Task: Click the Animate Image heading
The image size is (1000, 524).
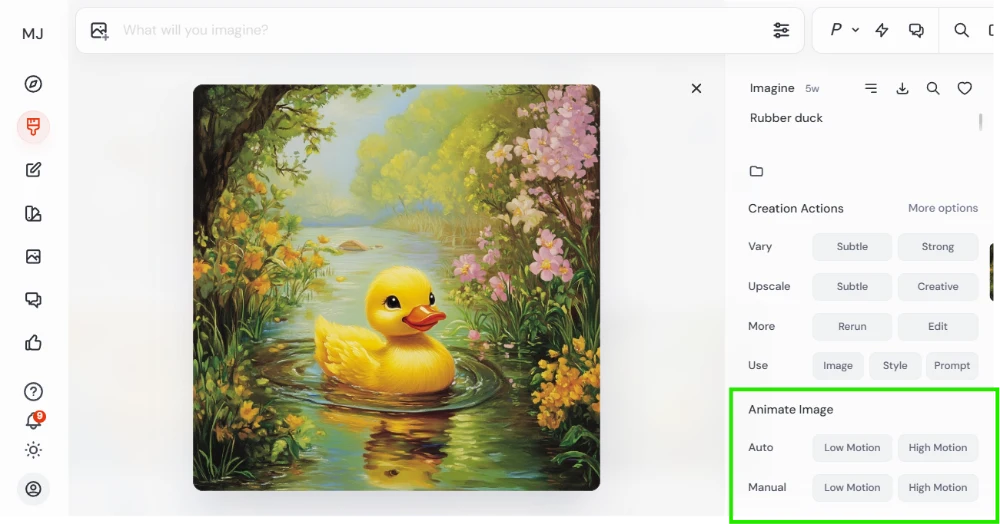Action: tap(790, 410)
